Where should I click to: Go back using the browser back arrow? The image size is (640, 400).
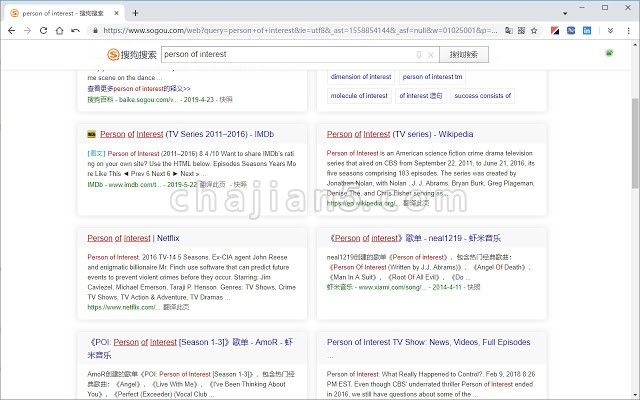click(11, 31)
